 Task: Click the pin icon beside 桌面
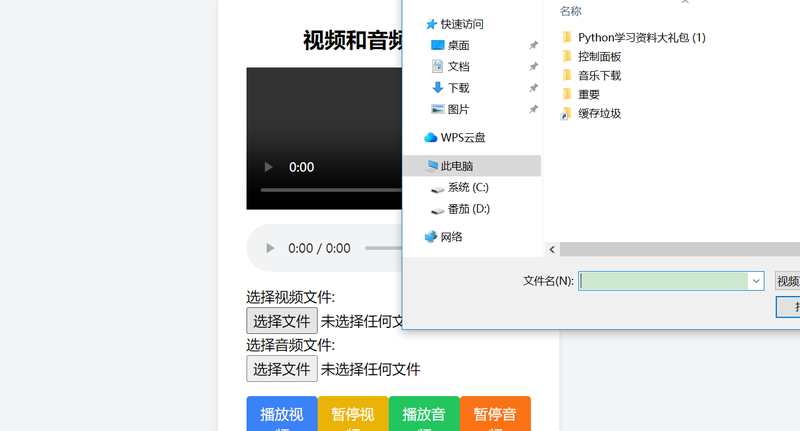[533, 45]
